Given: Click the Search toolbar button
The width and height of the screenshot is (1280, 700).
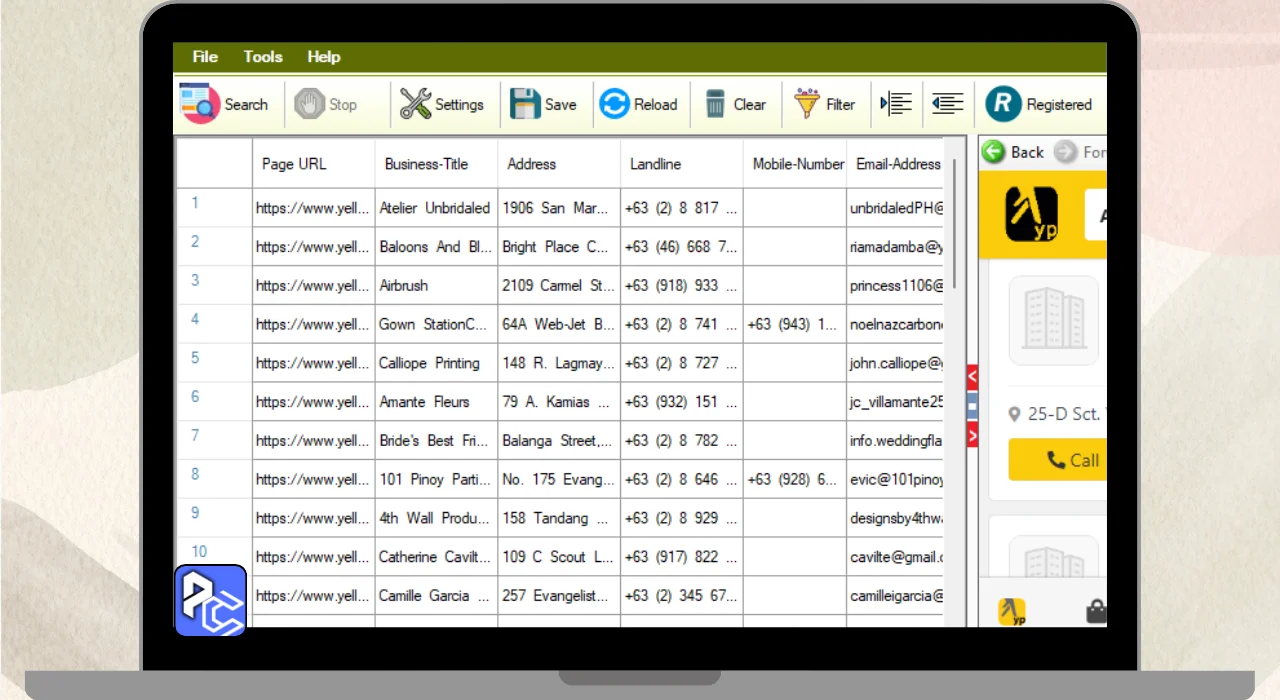Looking at the screenshot, I should click(x=225, y=104).
